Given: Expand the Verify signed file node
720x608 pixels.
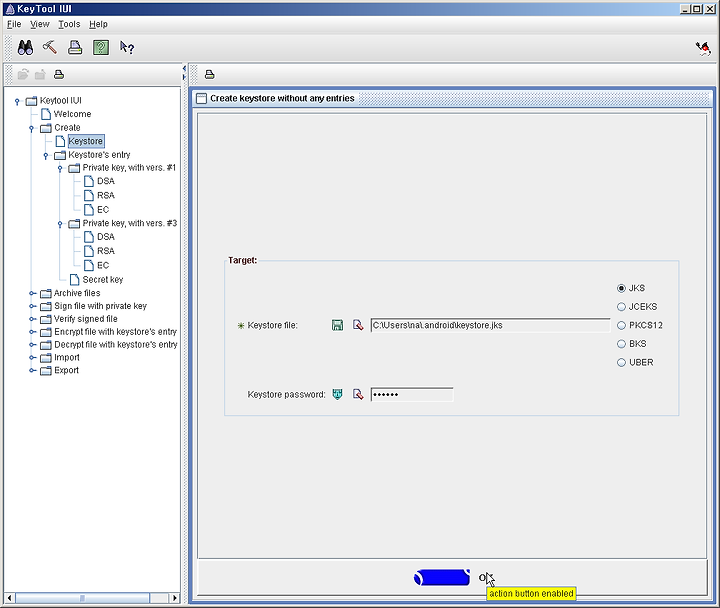Looking at the screenshot, I should coord(32,319).
